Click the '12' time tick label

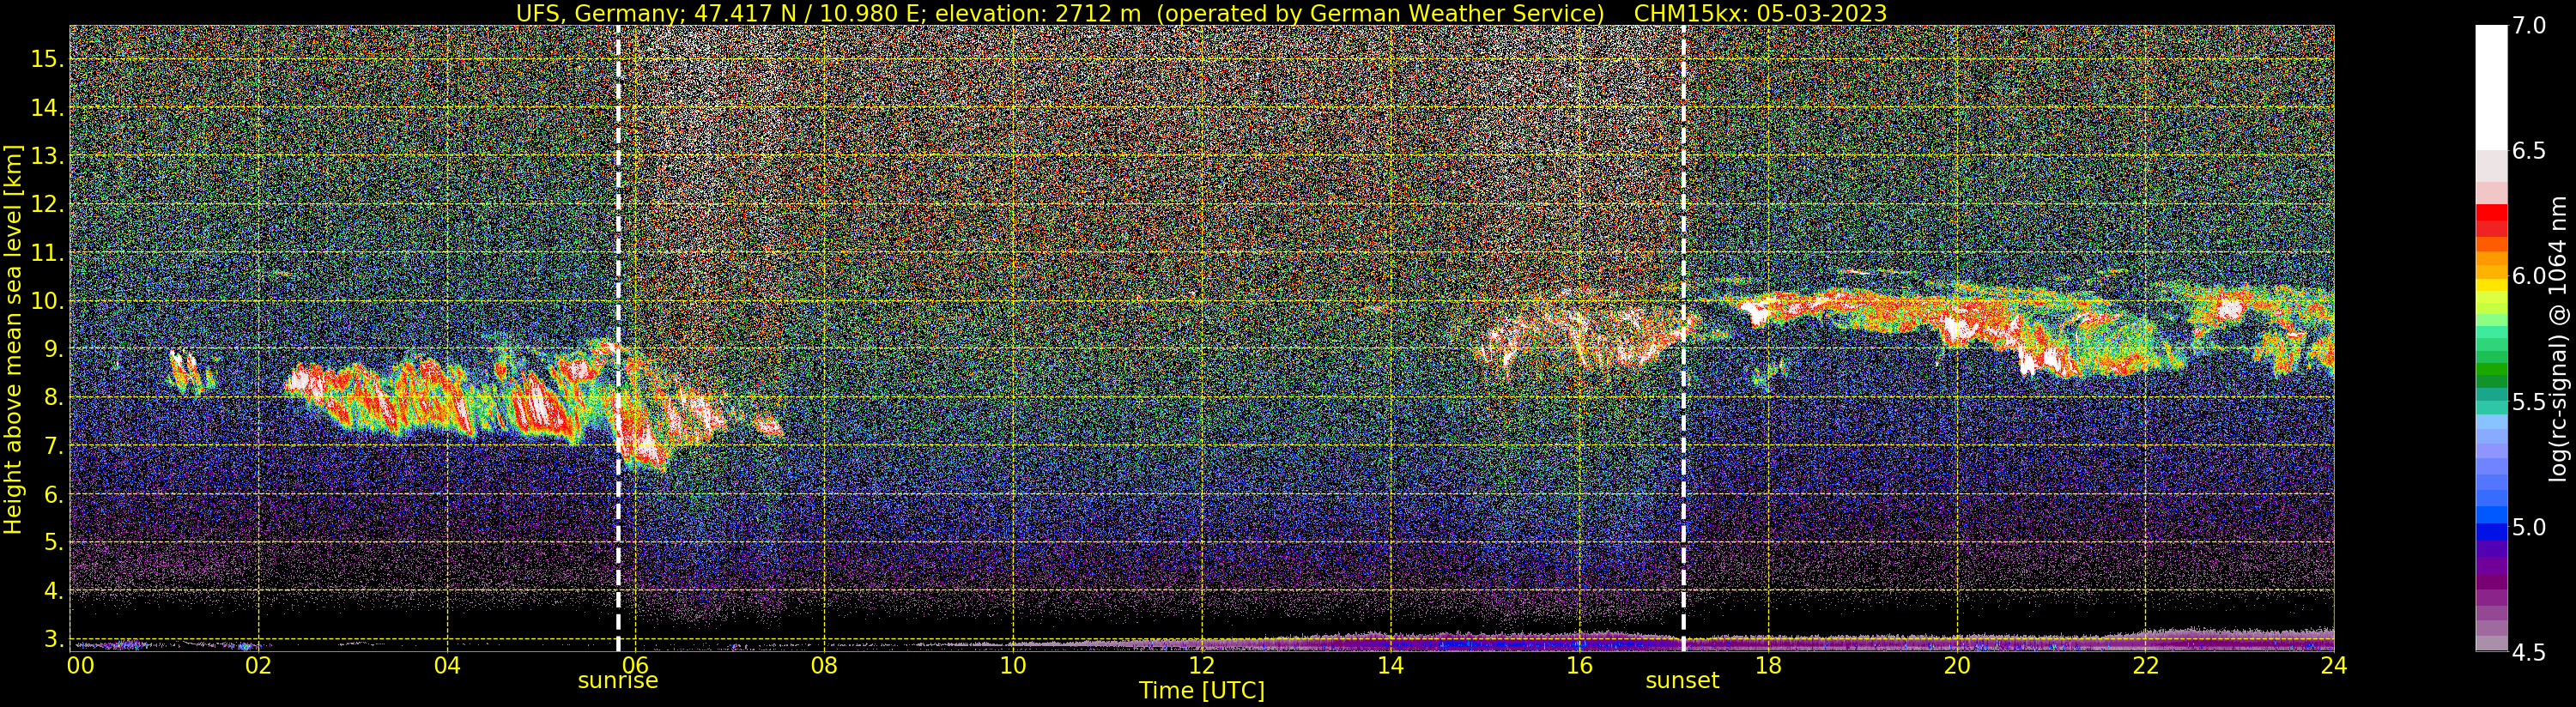click(1202, 665)
